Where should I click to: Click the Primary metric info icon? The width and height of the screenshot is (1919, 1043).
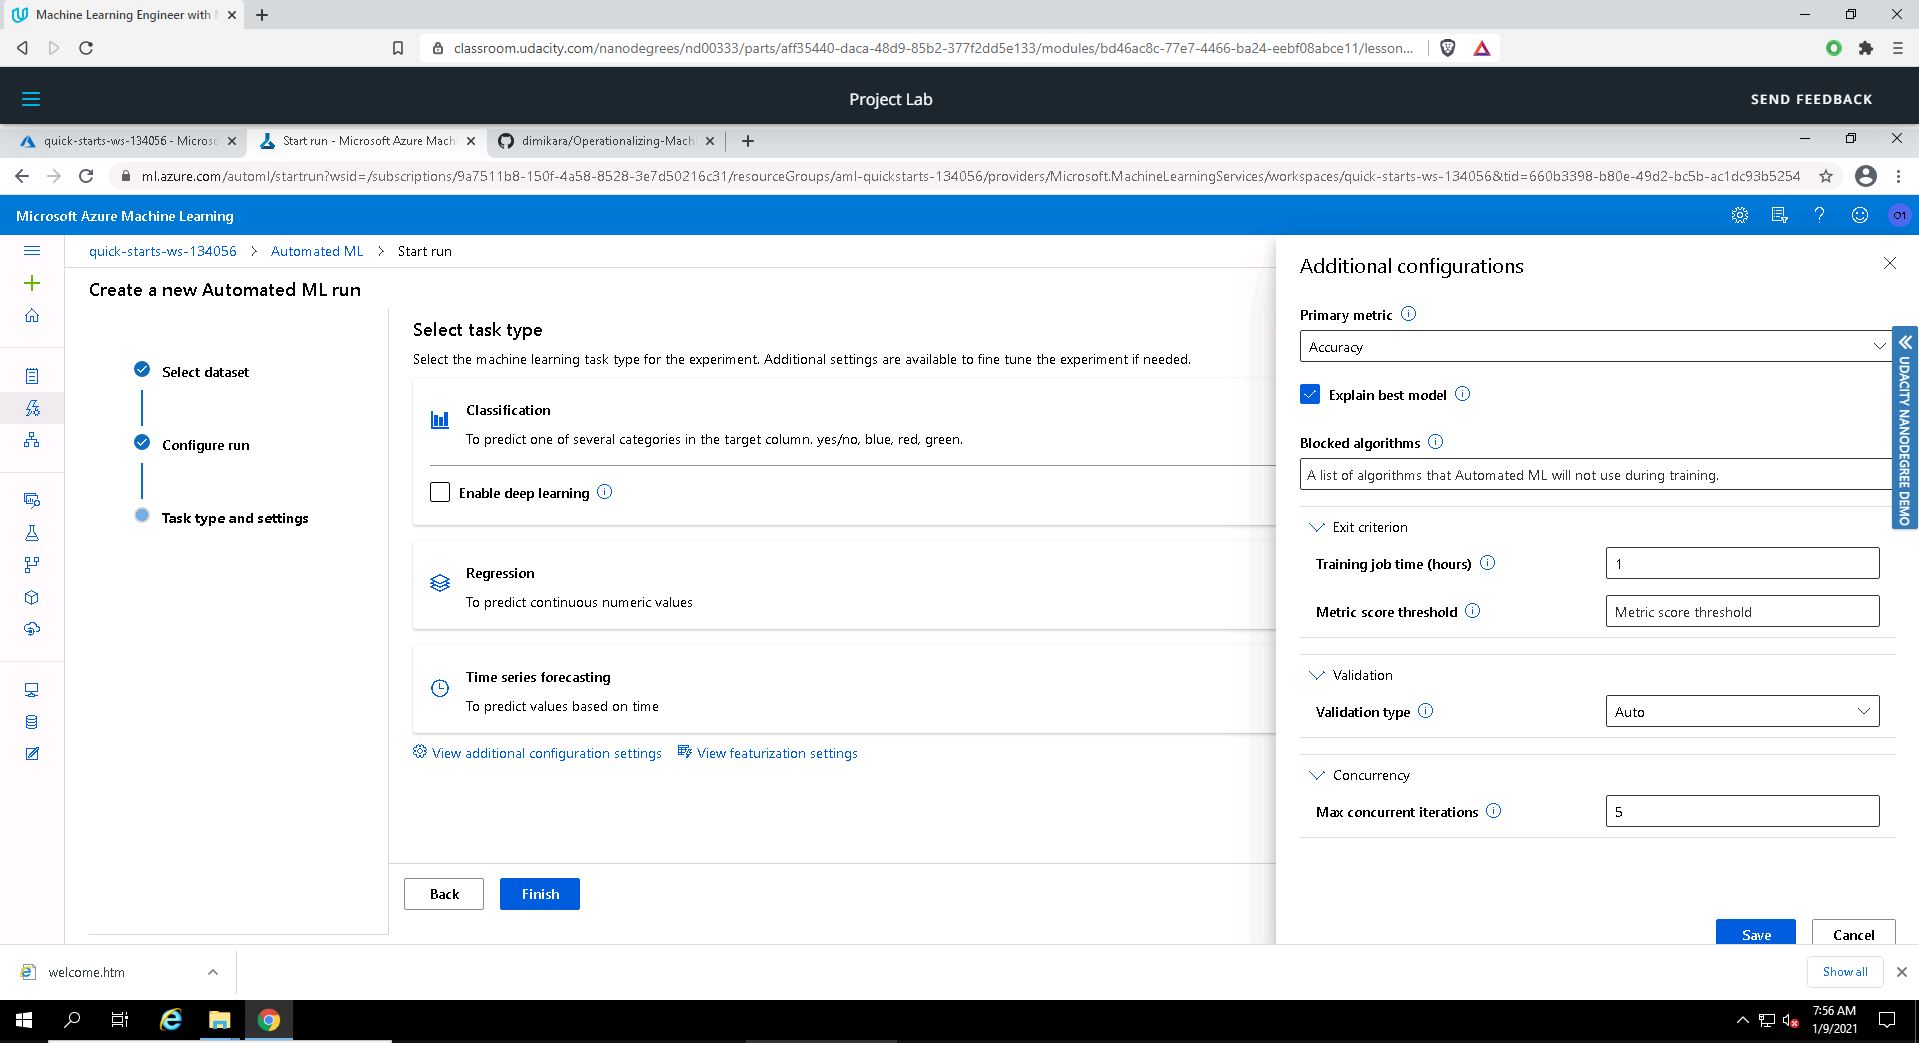1408,314
